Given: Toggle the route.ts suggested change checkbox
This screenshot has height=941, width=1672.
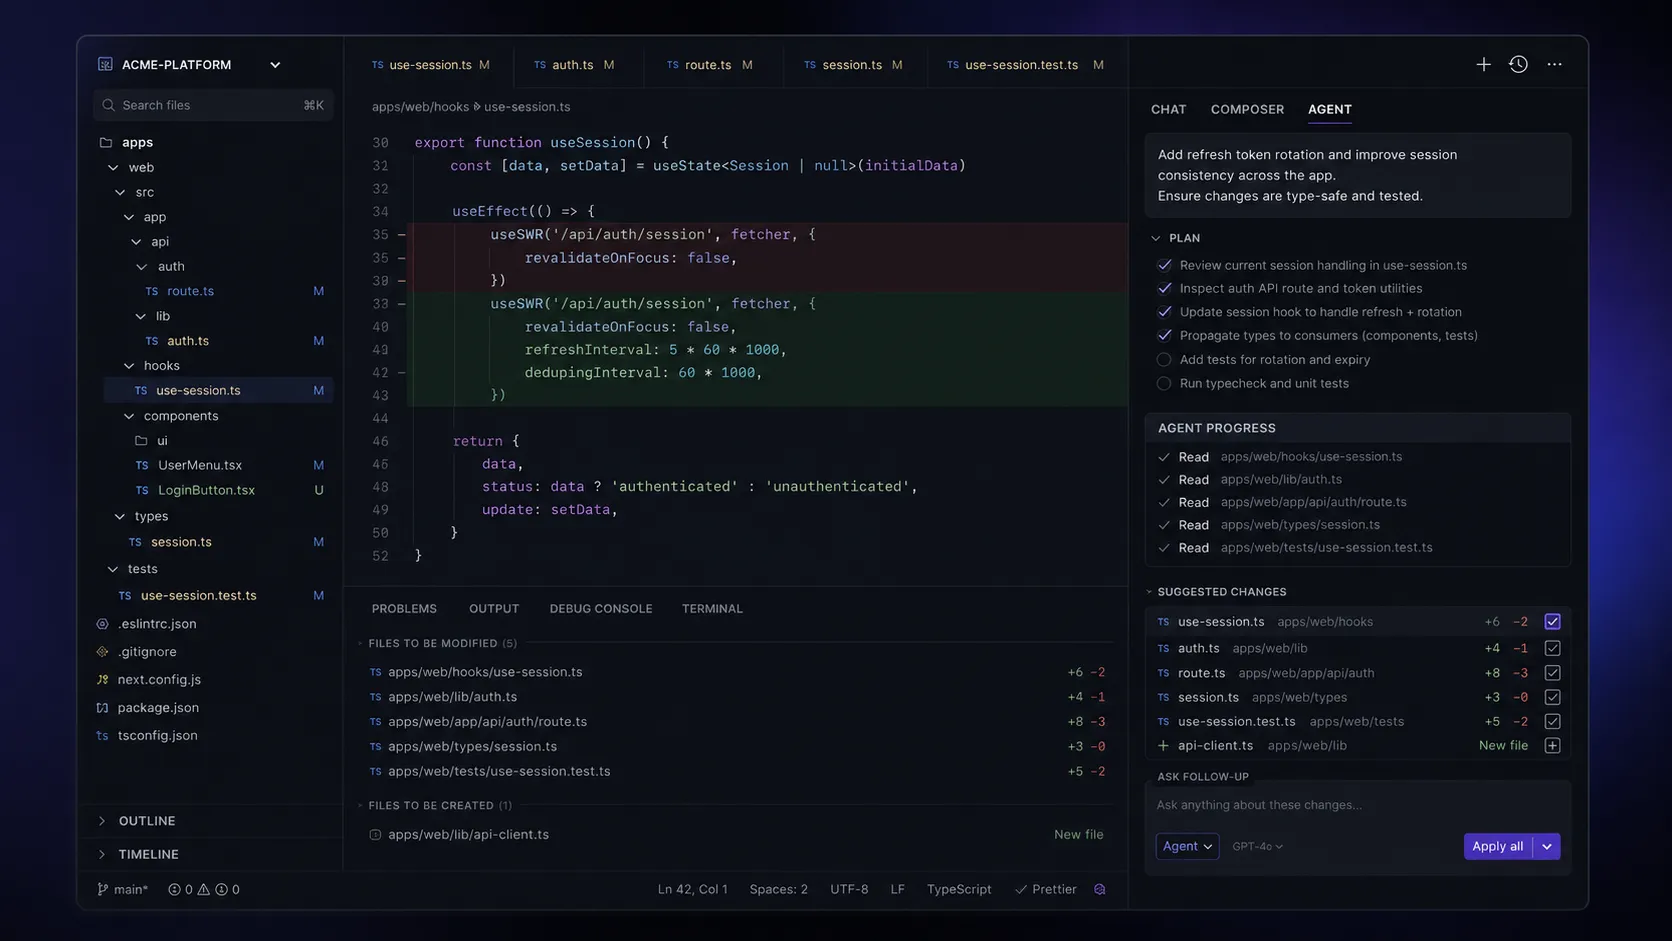Looking at the screenshot, I should coord(1552,674).
